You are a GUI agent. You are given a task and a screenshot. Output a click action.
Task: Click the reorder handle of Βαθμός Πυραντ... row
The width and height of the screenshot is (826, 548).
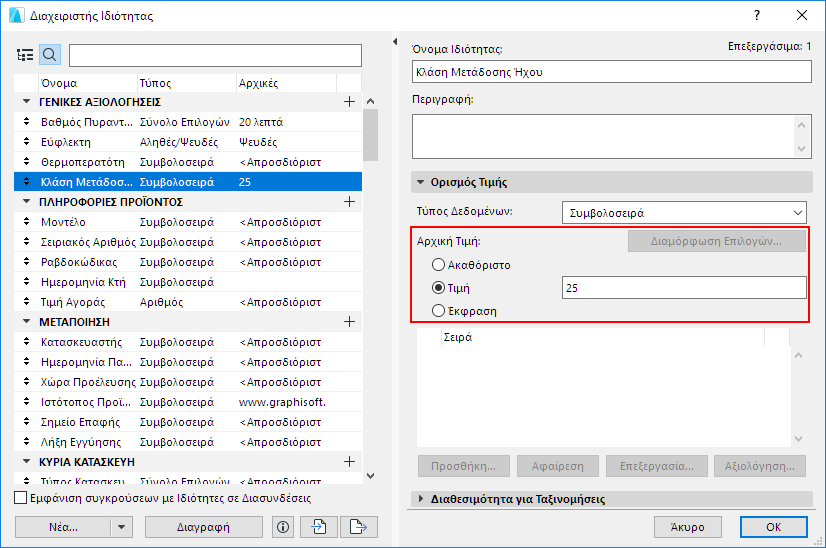[x=26, y=122]
